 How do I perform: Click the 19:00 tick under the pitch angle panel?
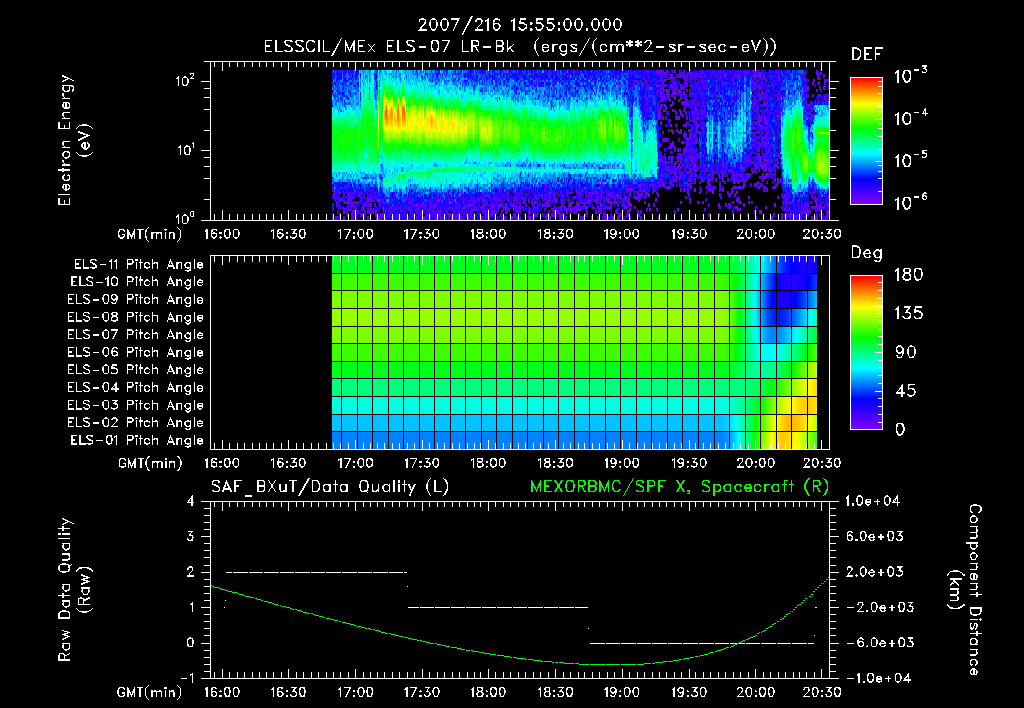[x=621, y=463]
